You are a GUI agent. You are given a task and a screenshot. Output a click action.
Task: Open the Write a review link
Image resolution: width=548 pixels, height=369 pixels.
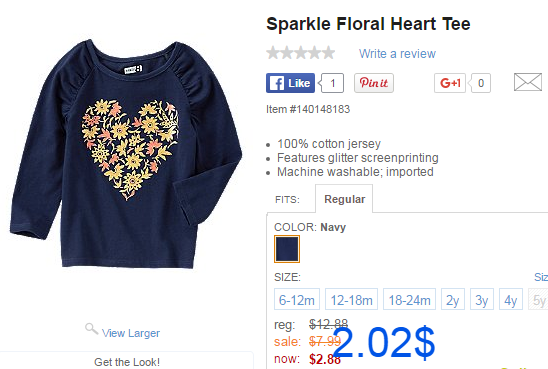coord(397,54)
